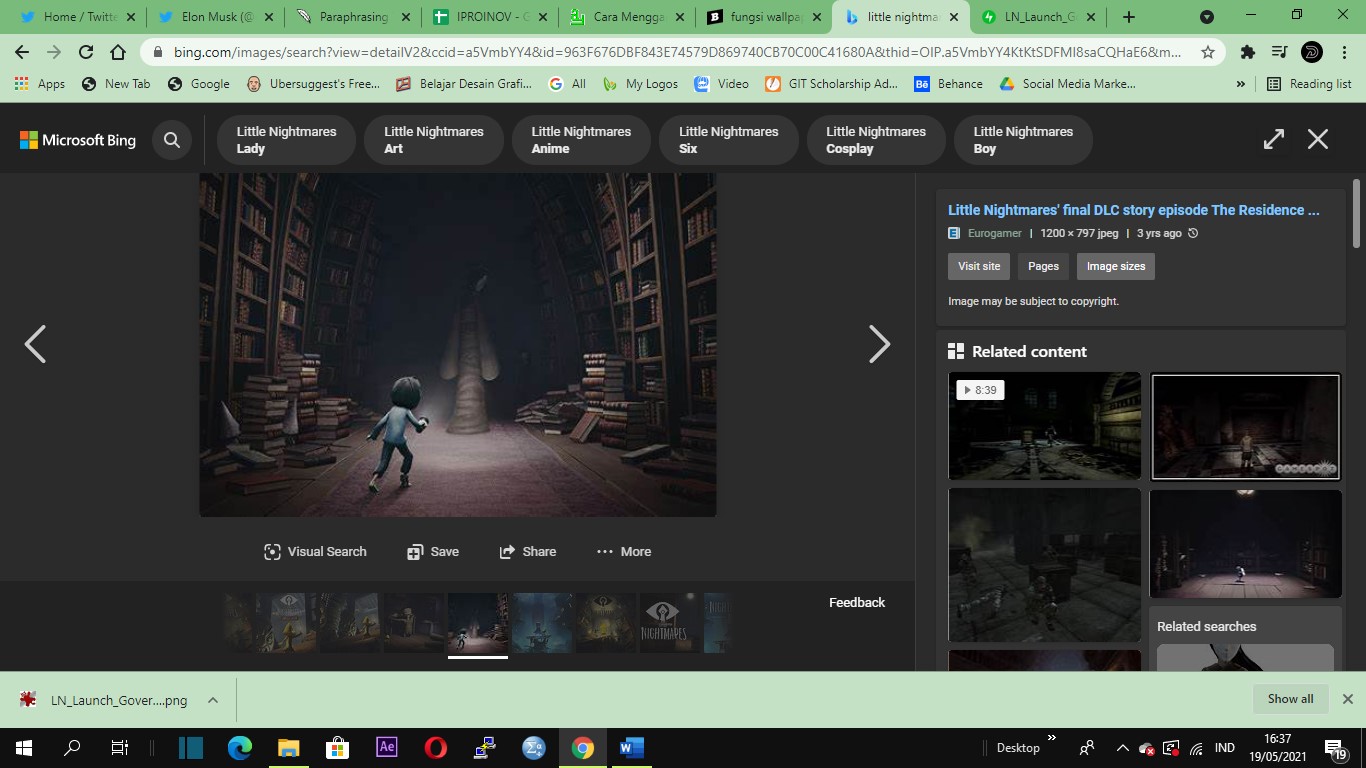Open the media control playlist icon in toolbar
The height and width of the screenshot is (768, 1366).
pyautogui.click(x=1279, y=52)
